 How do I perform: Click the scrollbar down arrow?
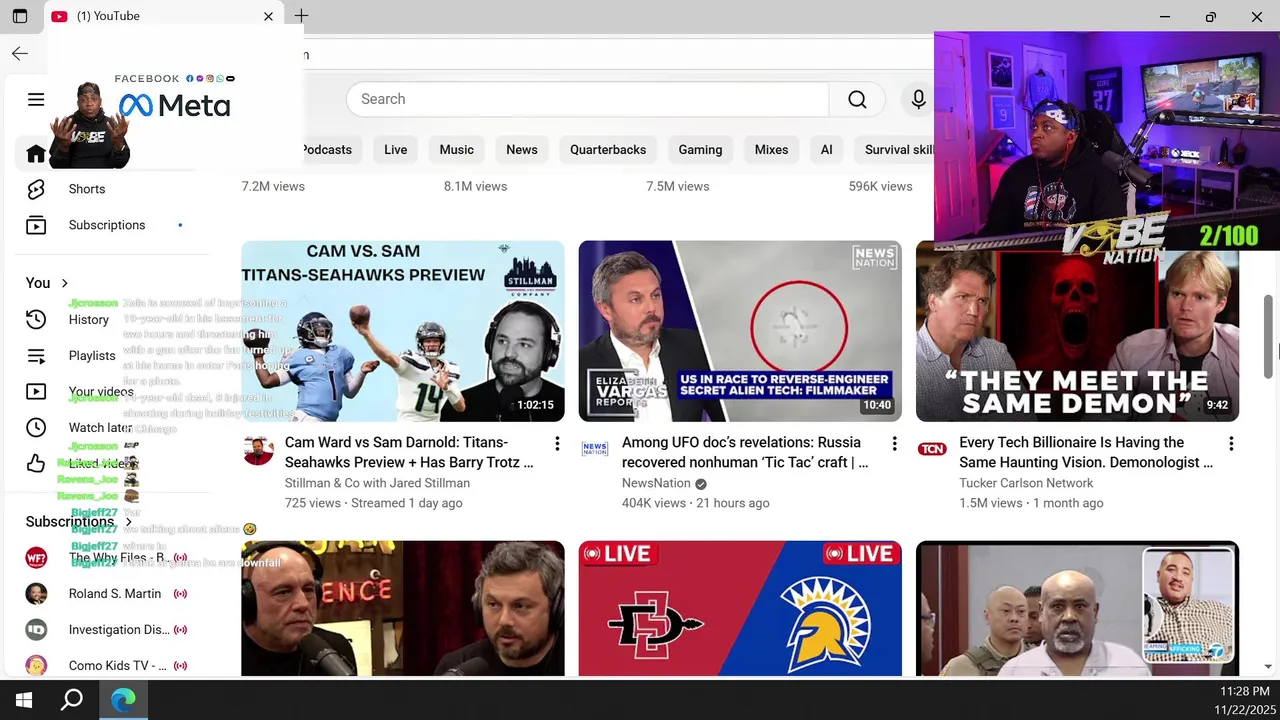[1269, 666]
